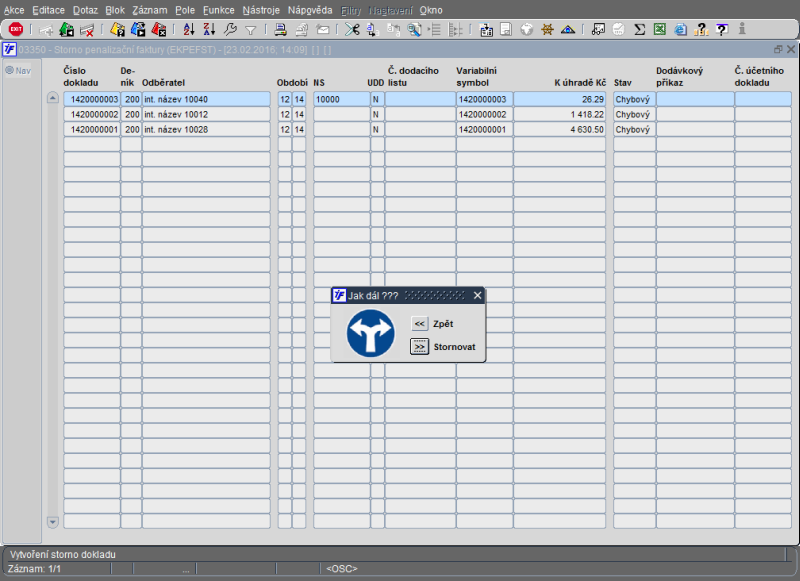Select document number 1420000002 field
This screenshot has width=800, height=581.
tap(92, 115)
